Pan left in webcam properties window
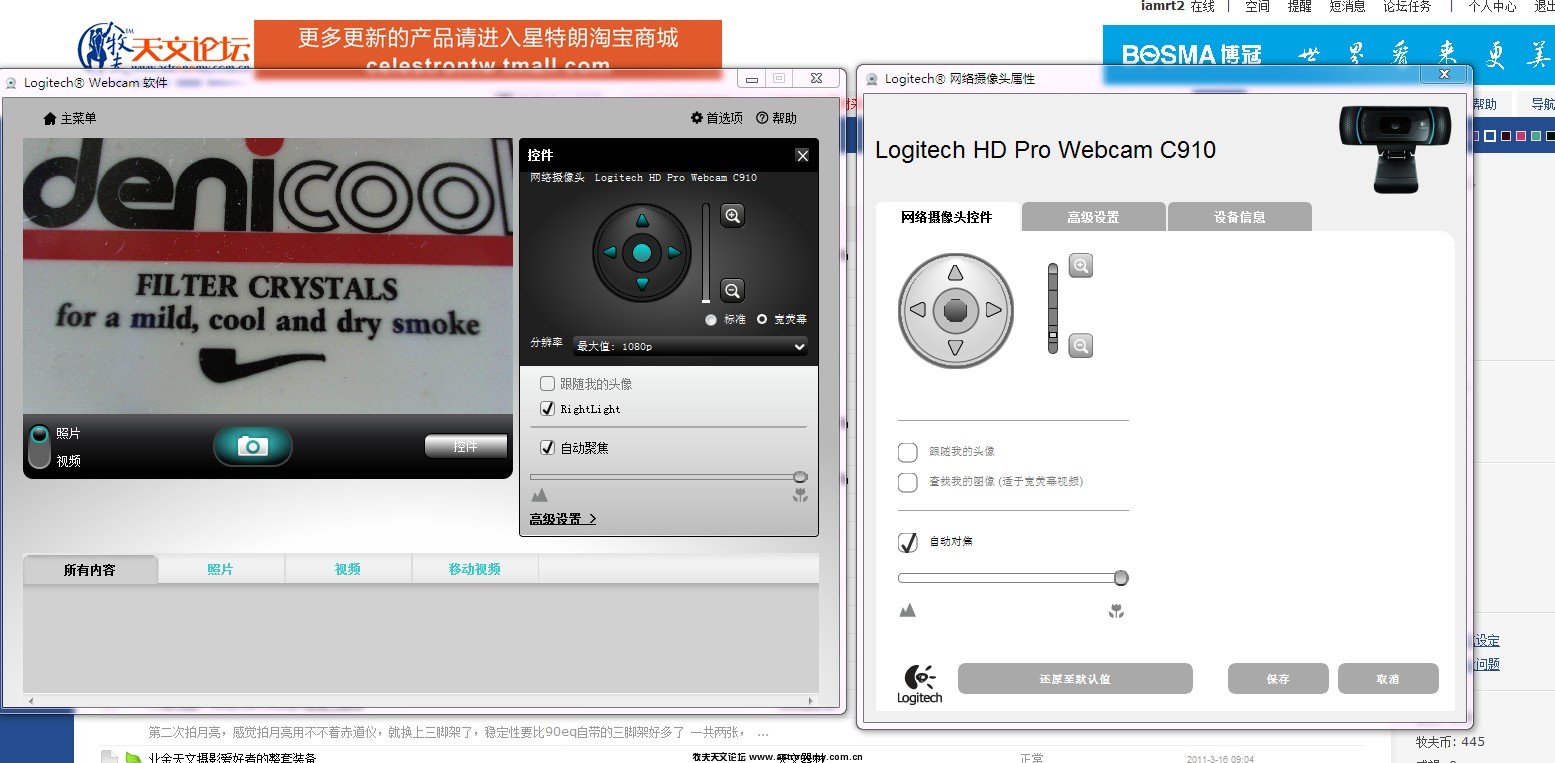The height and width of the screenshot is (763, 1555). (917, 310)
